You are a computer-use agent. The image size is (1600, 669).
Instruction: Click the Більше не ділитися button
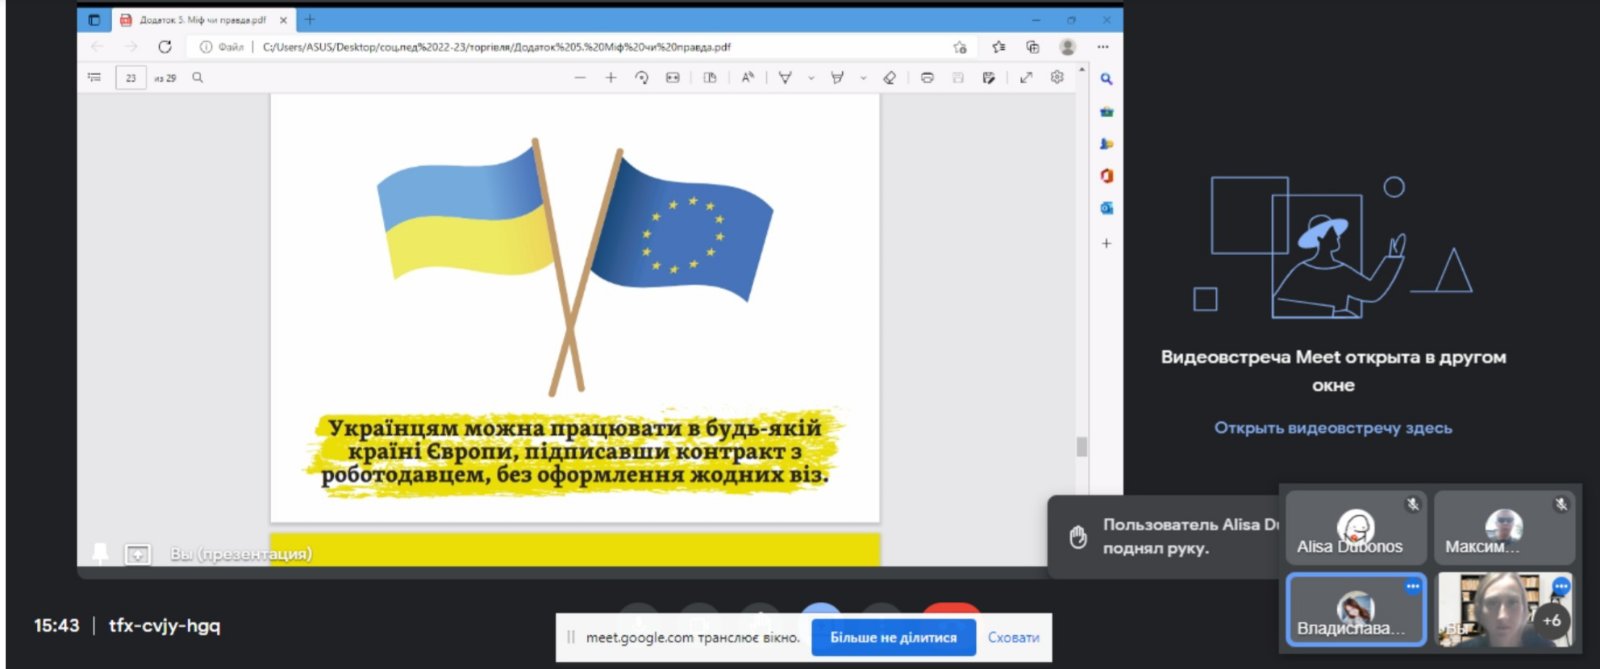pyautogui.click(x=893, y=637)
